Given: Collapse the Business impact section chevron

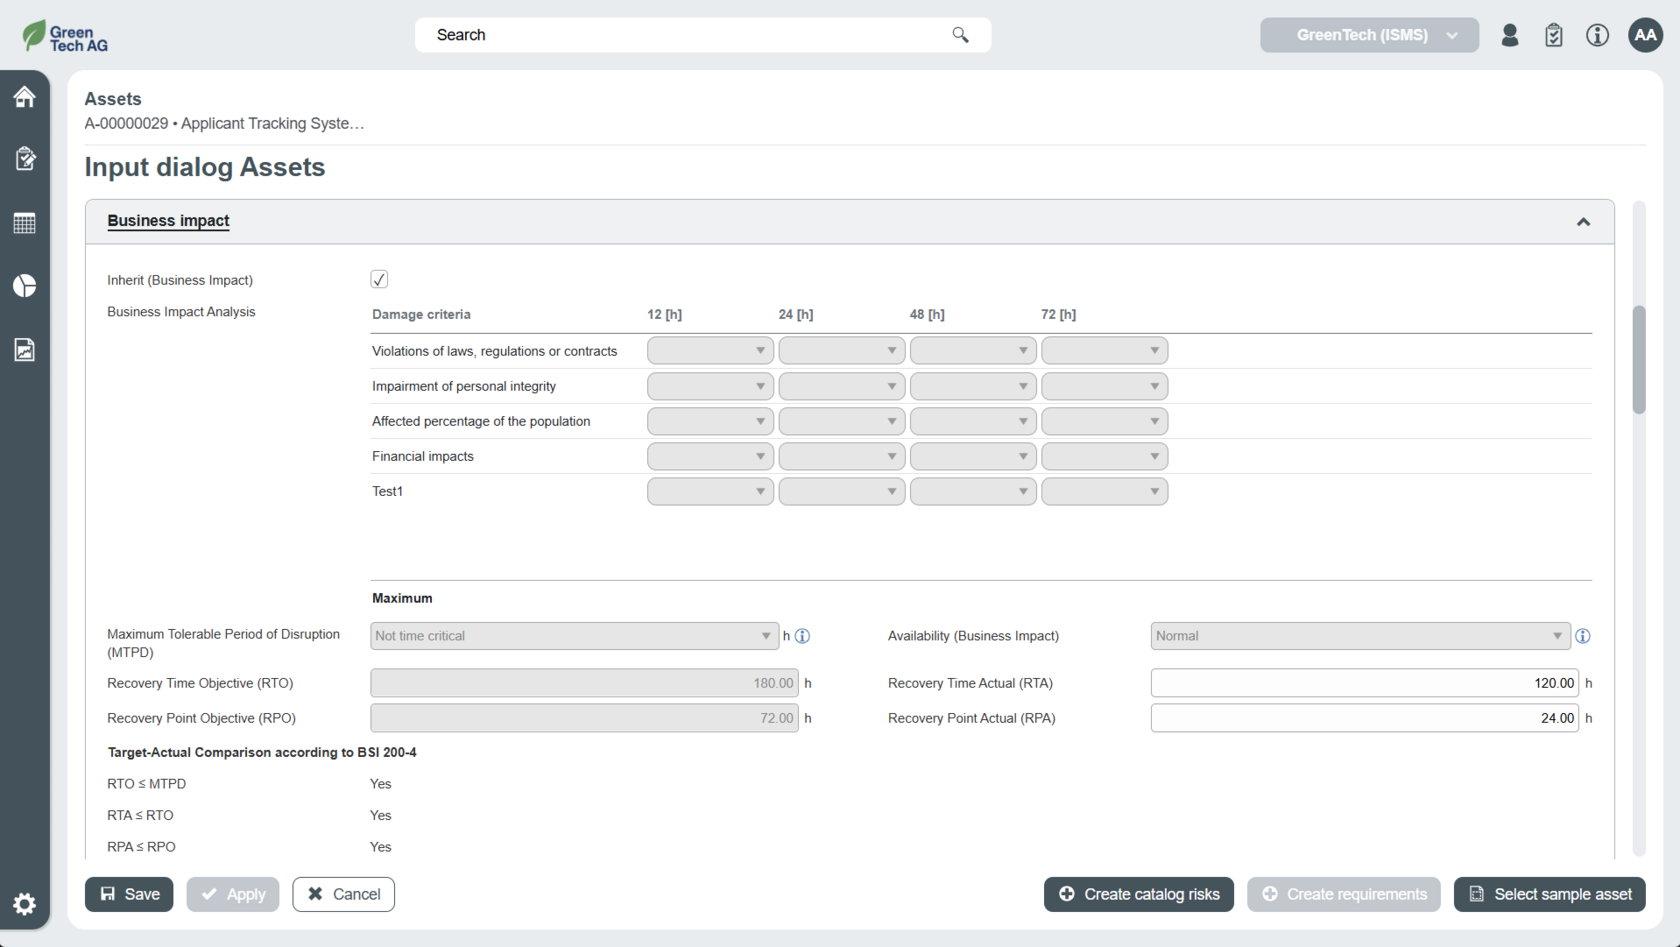Looking at the screenshot, I should point(1583,222).
